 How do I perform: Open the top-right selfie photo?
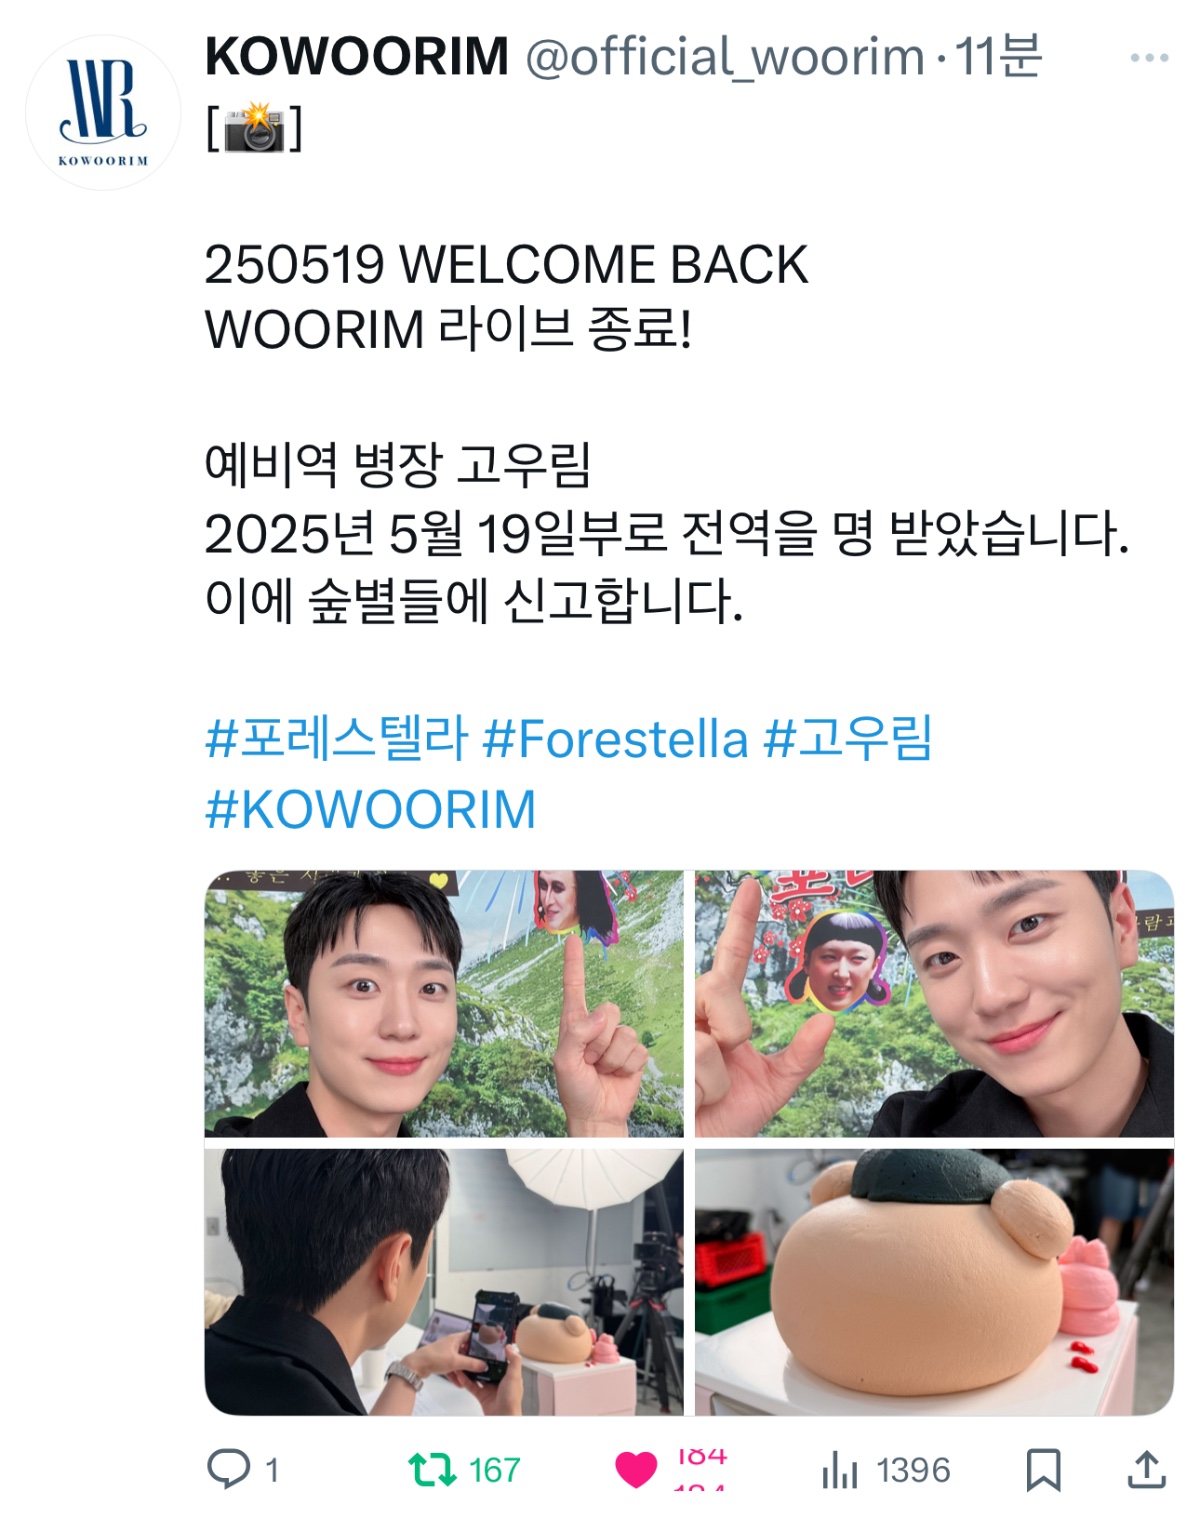[934, 1004]
